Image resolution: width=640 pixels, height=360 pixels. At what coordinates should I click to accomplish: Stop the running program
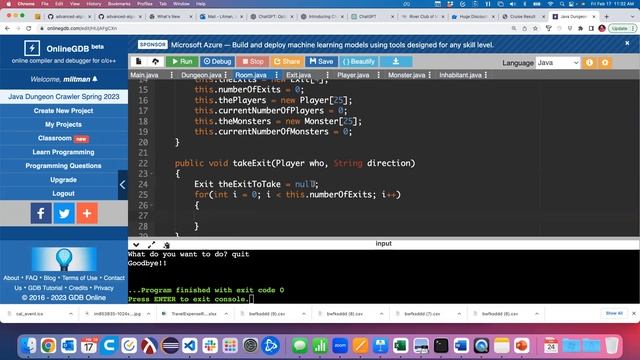coord(253,62)
